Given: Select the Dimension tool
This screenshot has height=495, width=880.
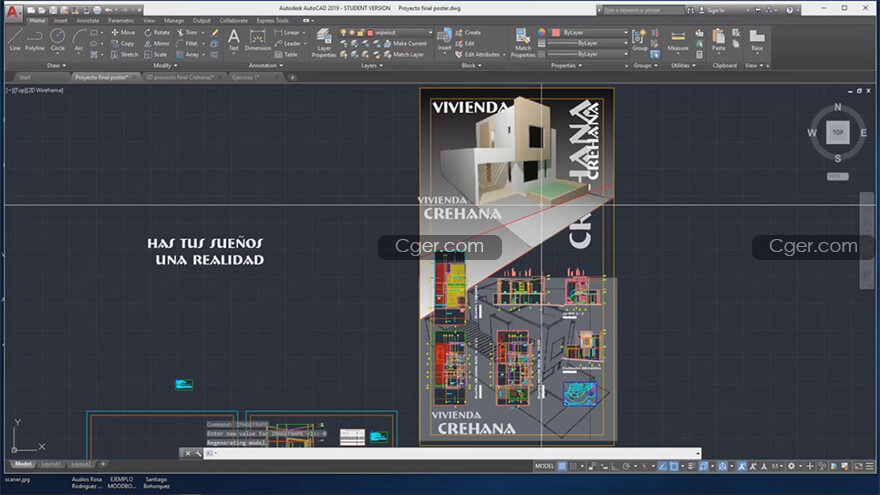Looking at the screenshot, I should pos(258,40).
